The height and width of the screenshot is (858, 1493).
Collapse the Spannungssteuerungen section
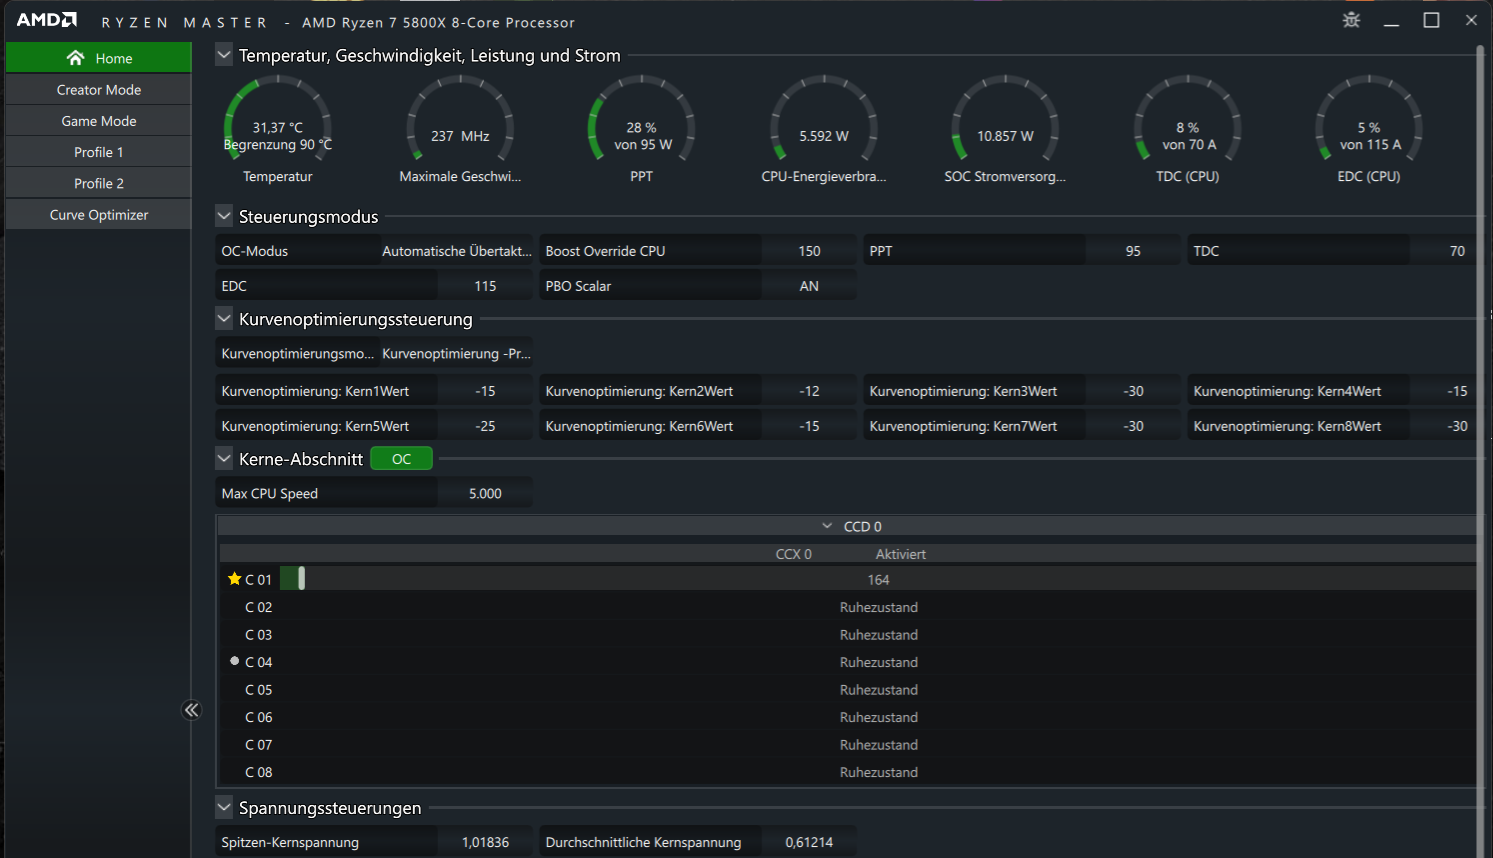[224, 807]
